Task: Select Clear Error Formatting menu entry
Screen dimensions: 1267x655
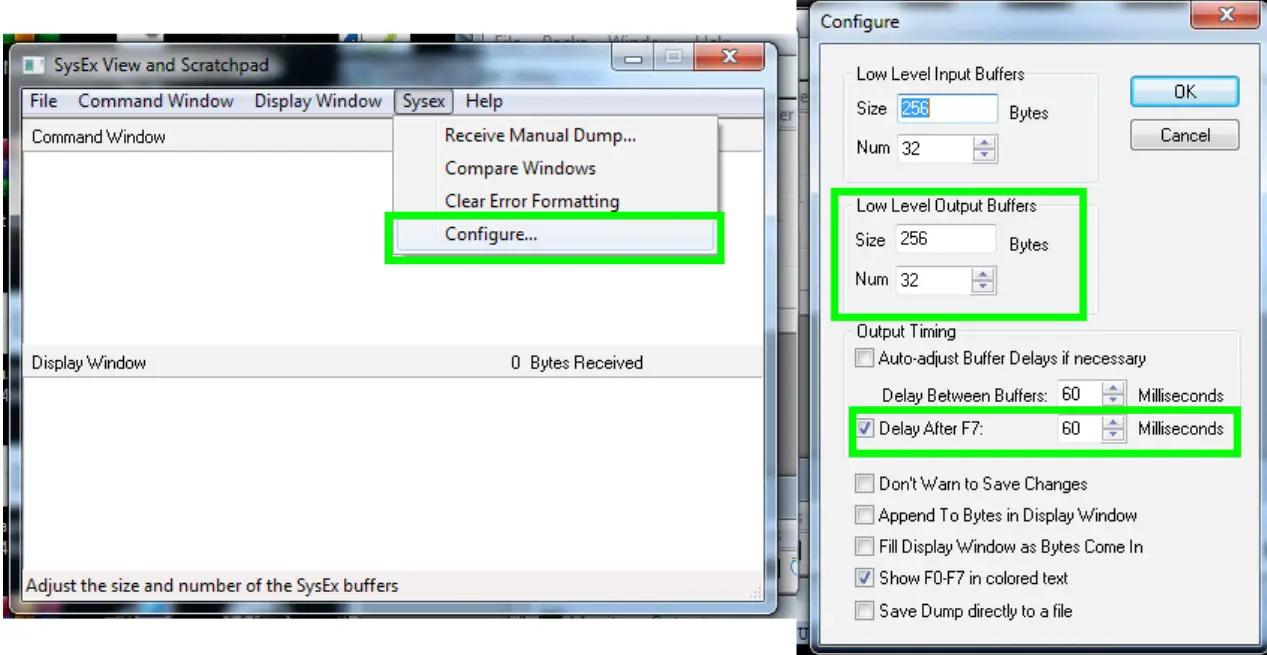Action: (532, 200)
